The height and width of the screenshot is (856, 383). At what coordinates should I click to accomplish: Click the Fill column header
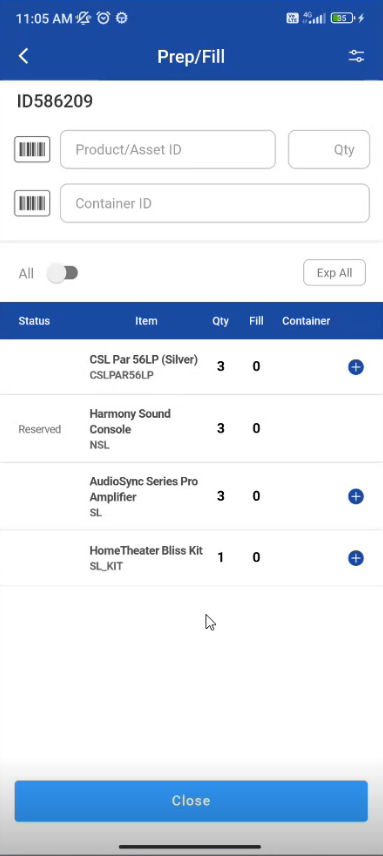(256, 321)
